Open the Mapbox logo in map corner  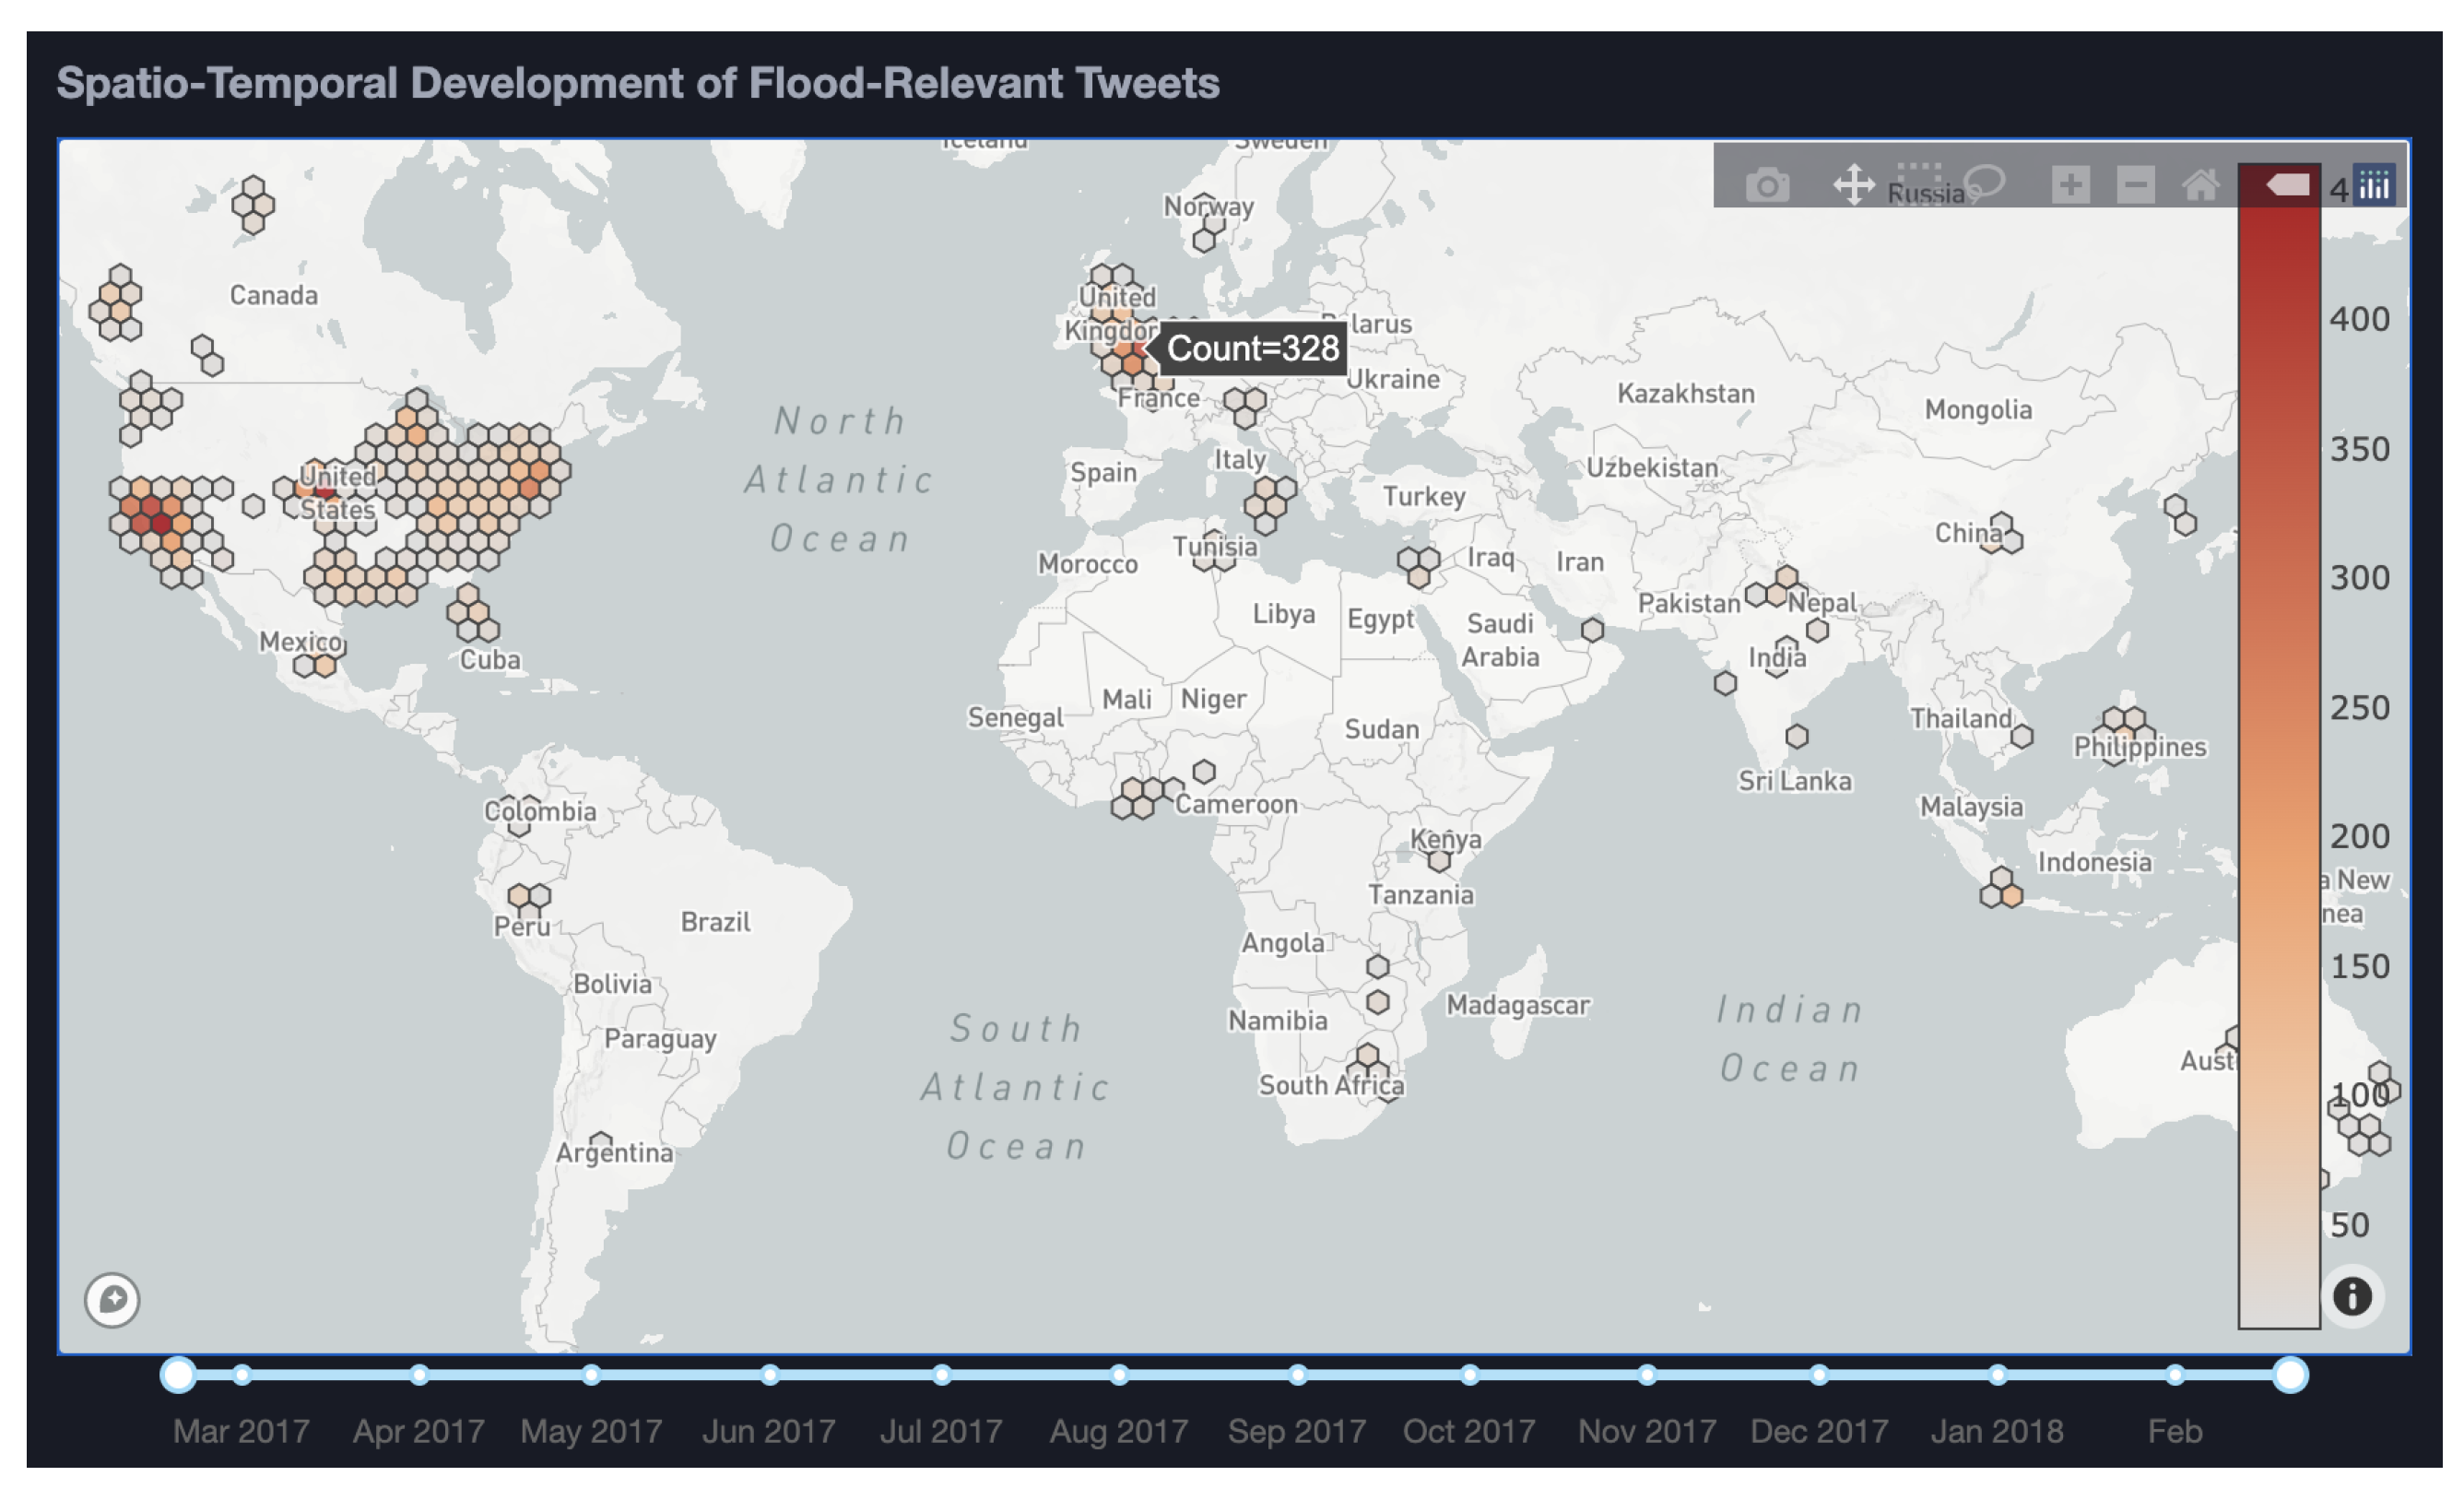click(112, 1299)
